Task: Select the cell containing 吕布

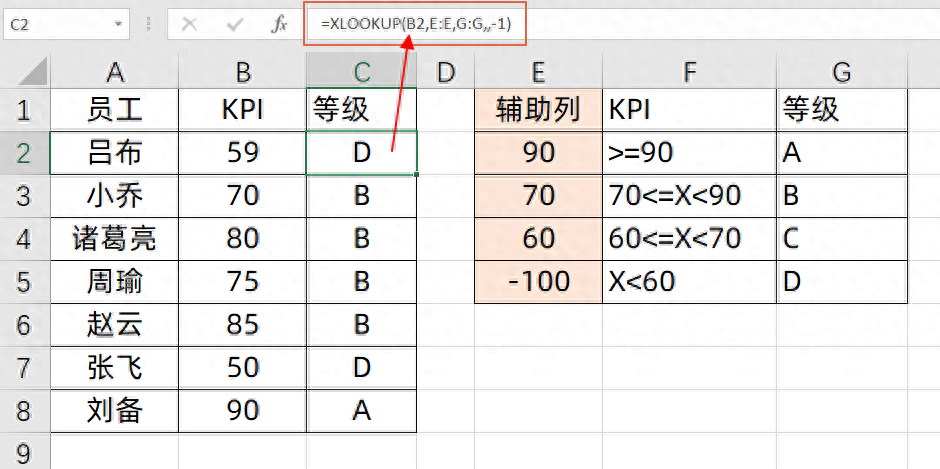Action: coord(115,153)
